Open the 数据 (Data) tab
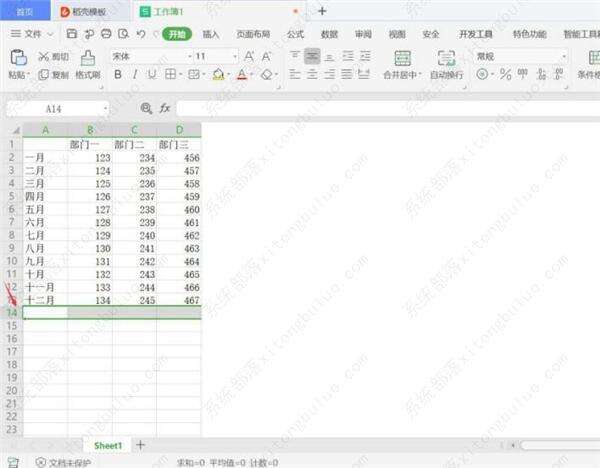Screen dimensions: 600x468 (329, 34)
